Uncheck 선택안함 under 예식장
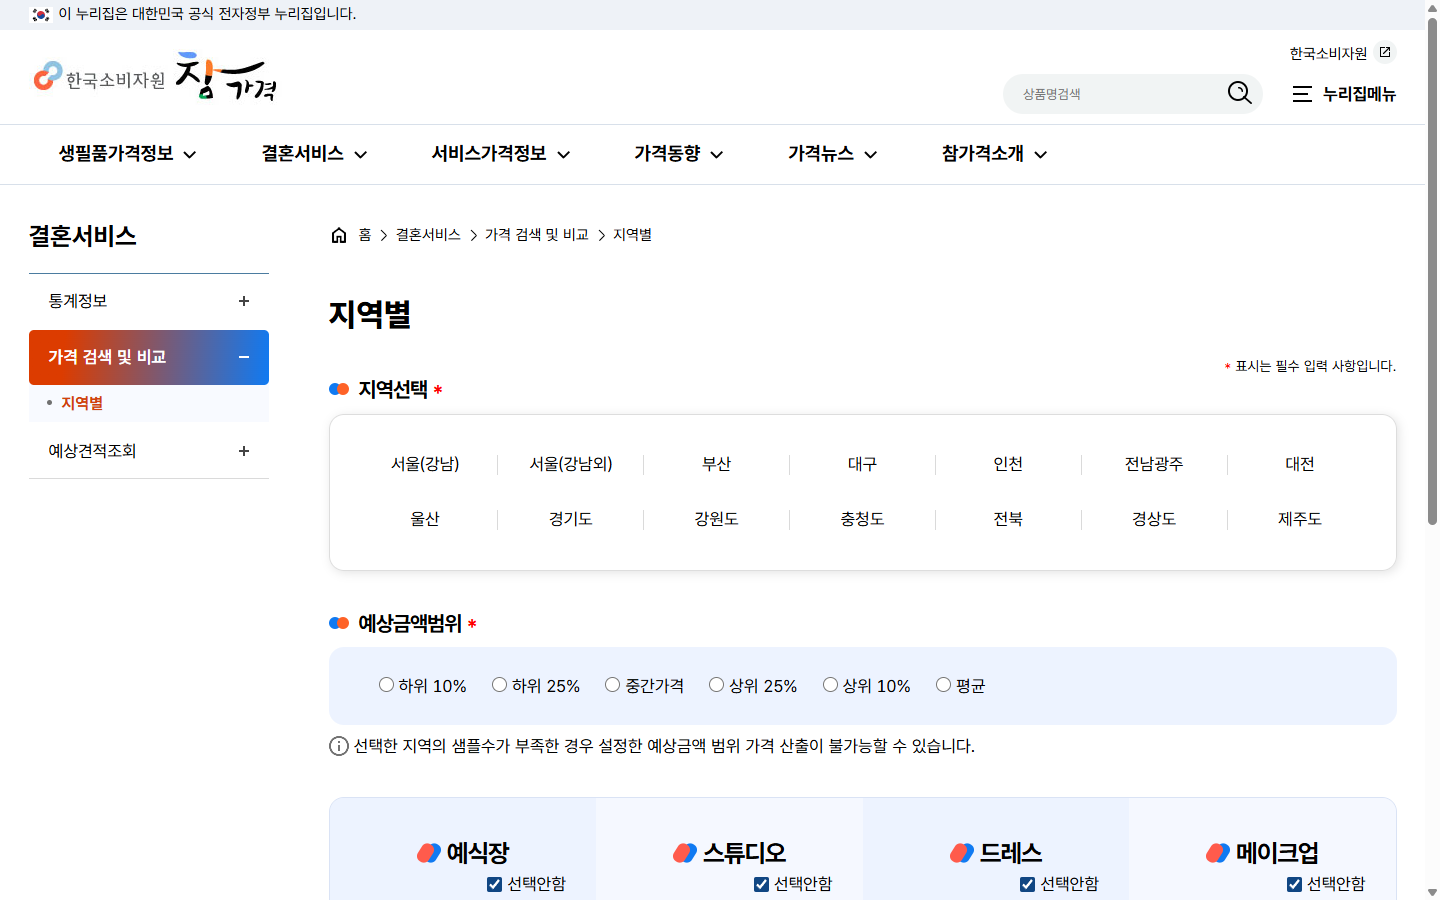The height and width of the screenshot is (900, 1440). pyautogui.click(x=494, y=884)
